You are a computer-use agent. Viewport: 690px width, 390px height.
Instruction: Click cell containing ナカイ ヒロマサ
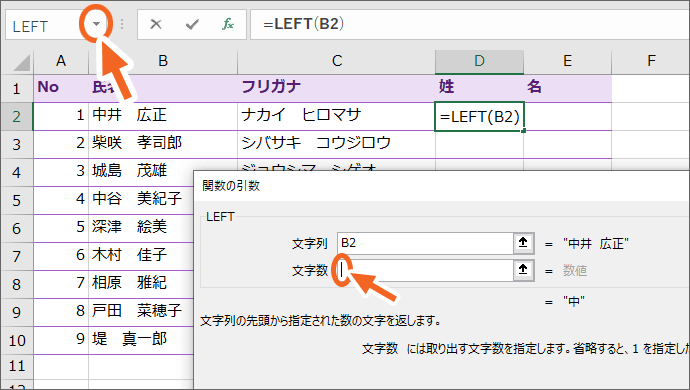[x=337, y=116]
